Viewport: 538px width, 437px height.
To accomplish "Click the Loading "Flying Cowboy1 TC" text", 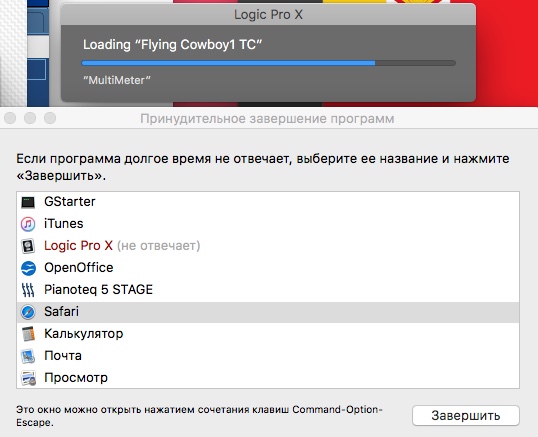I will (173, 45).
